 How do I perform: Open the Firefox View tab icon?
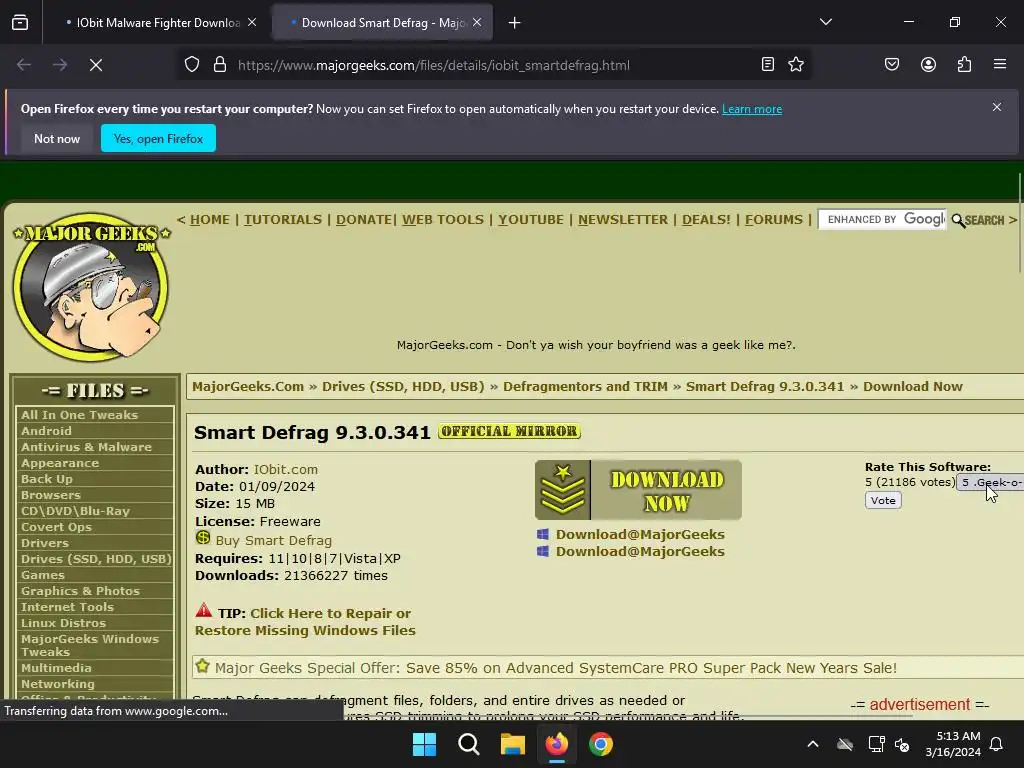pos(20,22)
